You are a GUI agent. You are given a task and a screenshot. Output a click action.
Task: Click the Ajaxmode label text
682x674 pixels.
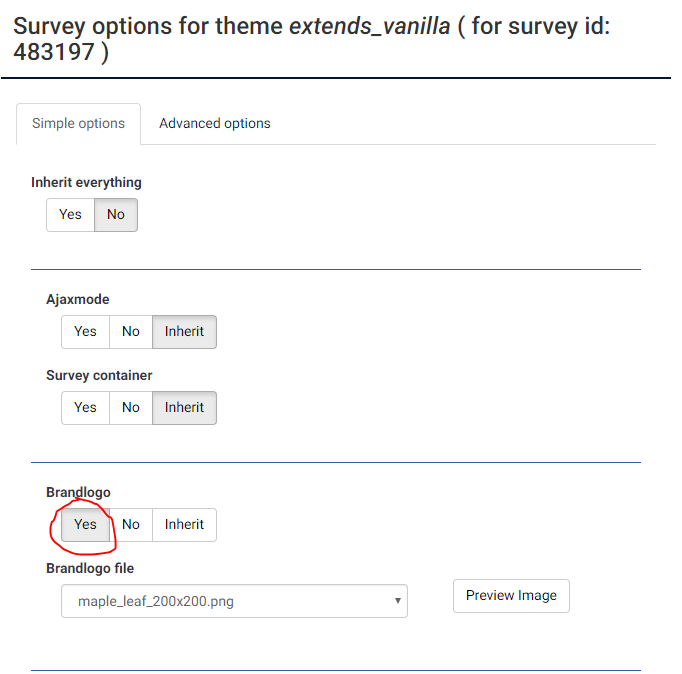pos(77,299)
